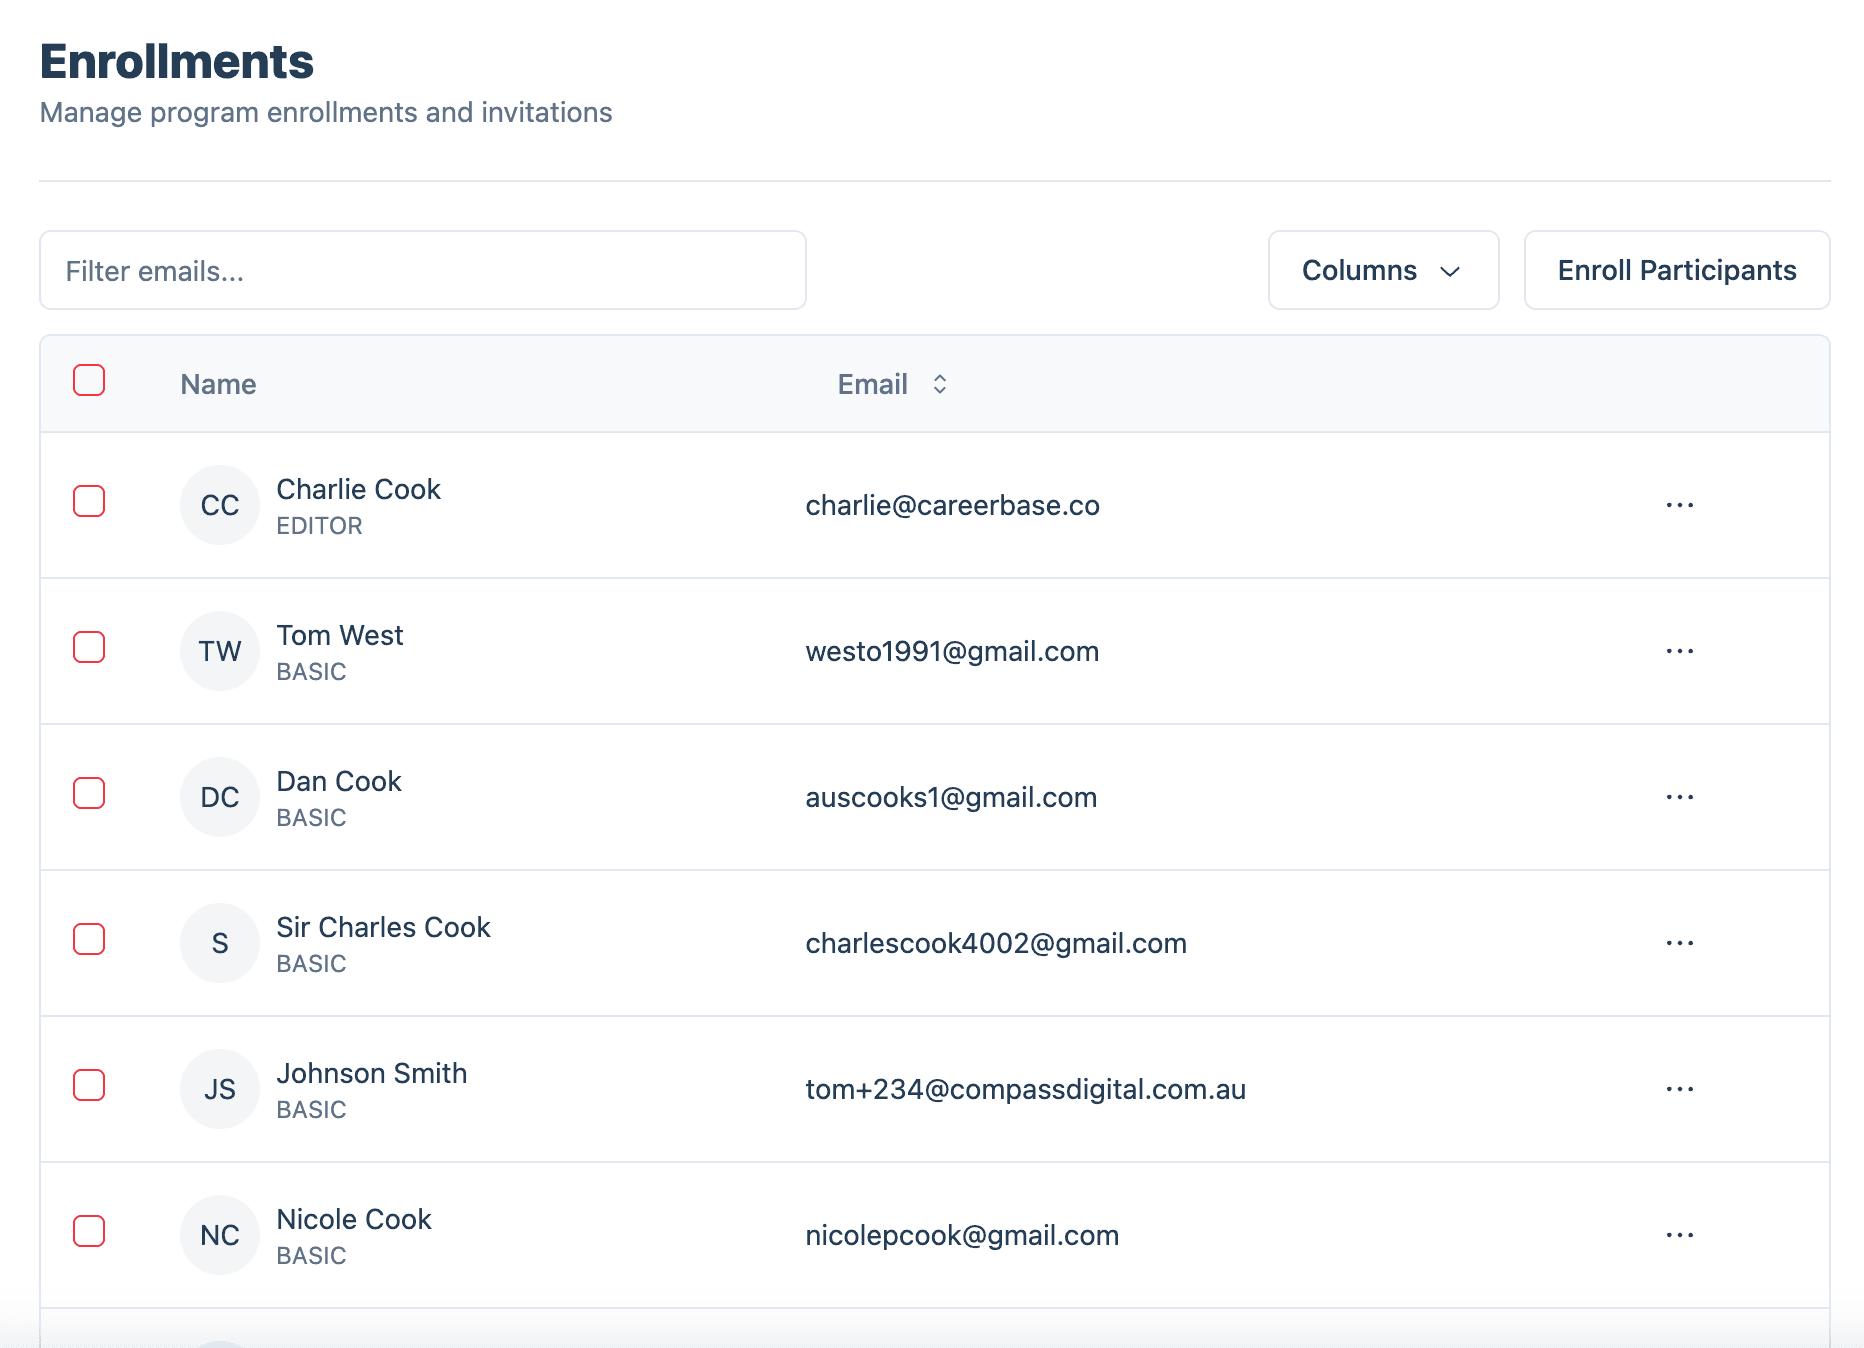Click the CC avatar for Charlie Cook
Image resolution: width=1864 pixels, height=1348 pixels.
click(x=220, y=505)
